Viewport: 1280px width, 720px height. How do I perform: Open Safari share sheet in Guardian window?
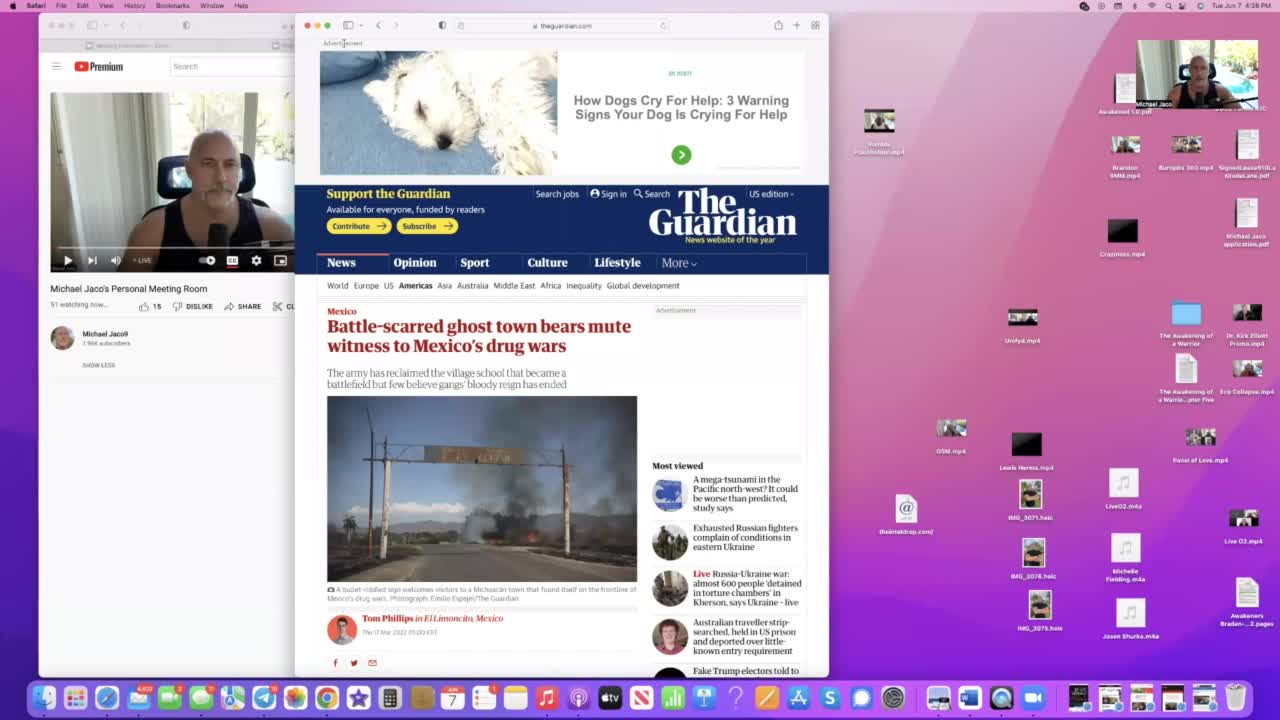pos(778,25)
